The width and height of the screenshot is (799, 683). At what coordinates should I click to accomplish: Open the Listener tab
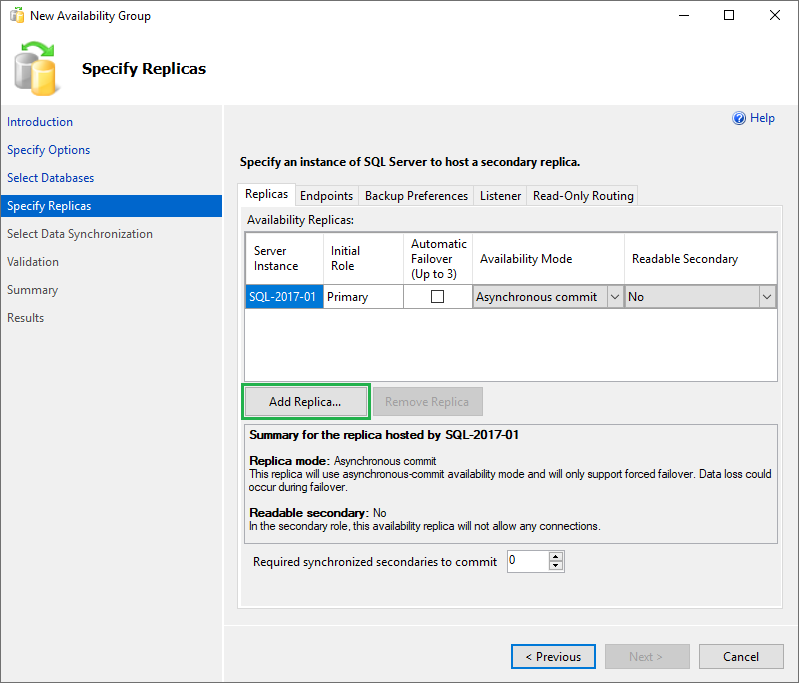500,196
